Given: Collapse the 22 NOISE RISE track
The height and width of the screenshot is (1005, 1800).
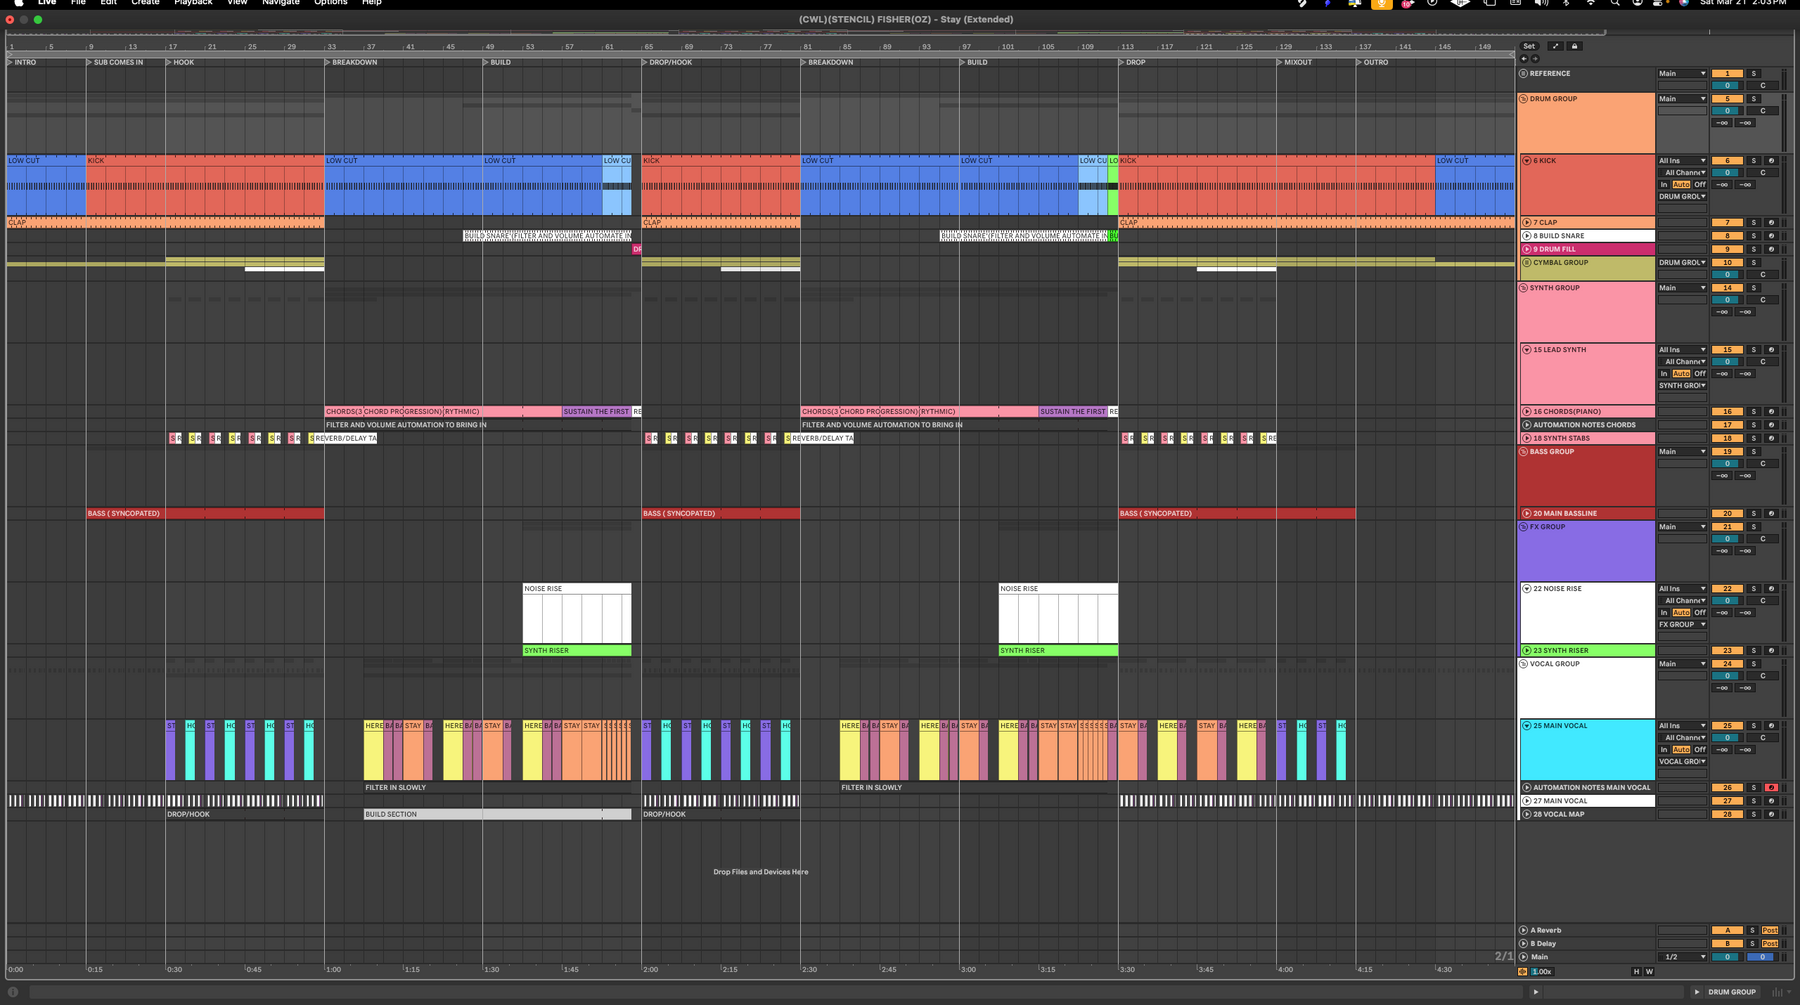Looking at the screenshot, I should [x=1527, y=589].
